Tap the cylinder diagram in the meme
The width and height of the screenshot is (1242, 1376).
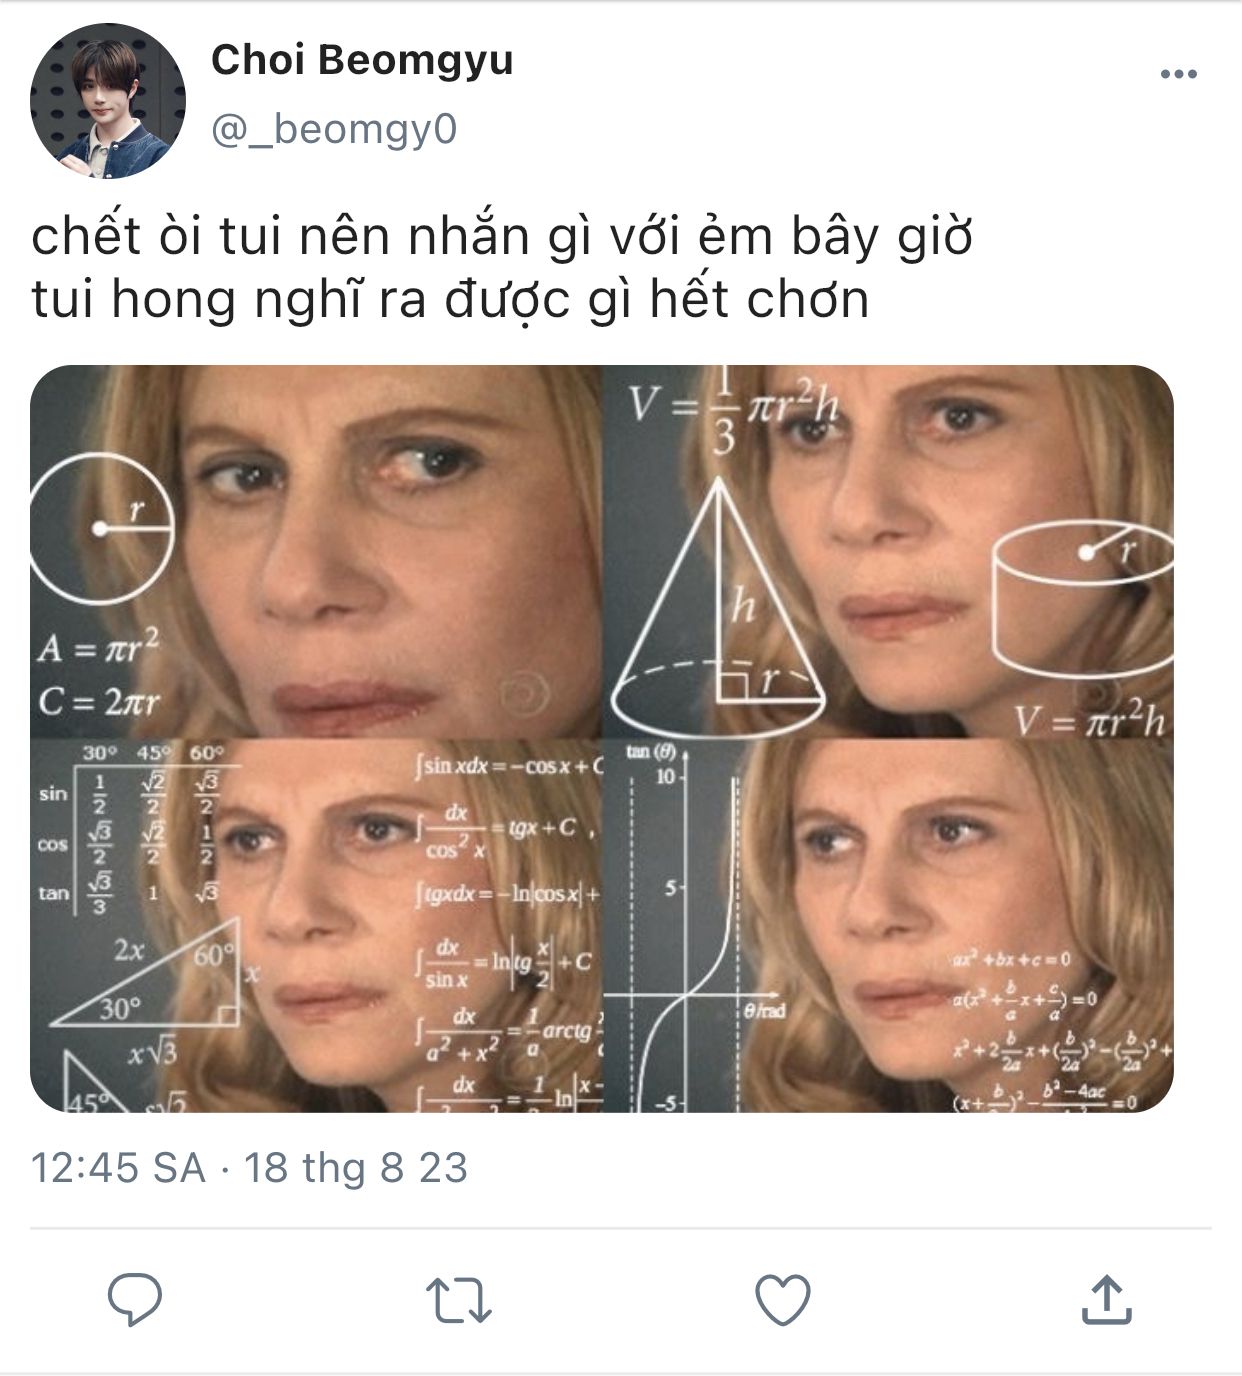[x=1082, y=598]
